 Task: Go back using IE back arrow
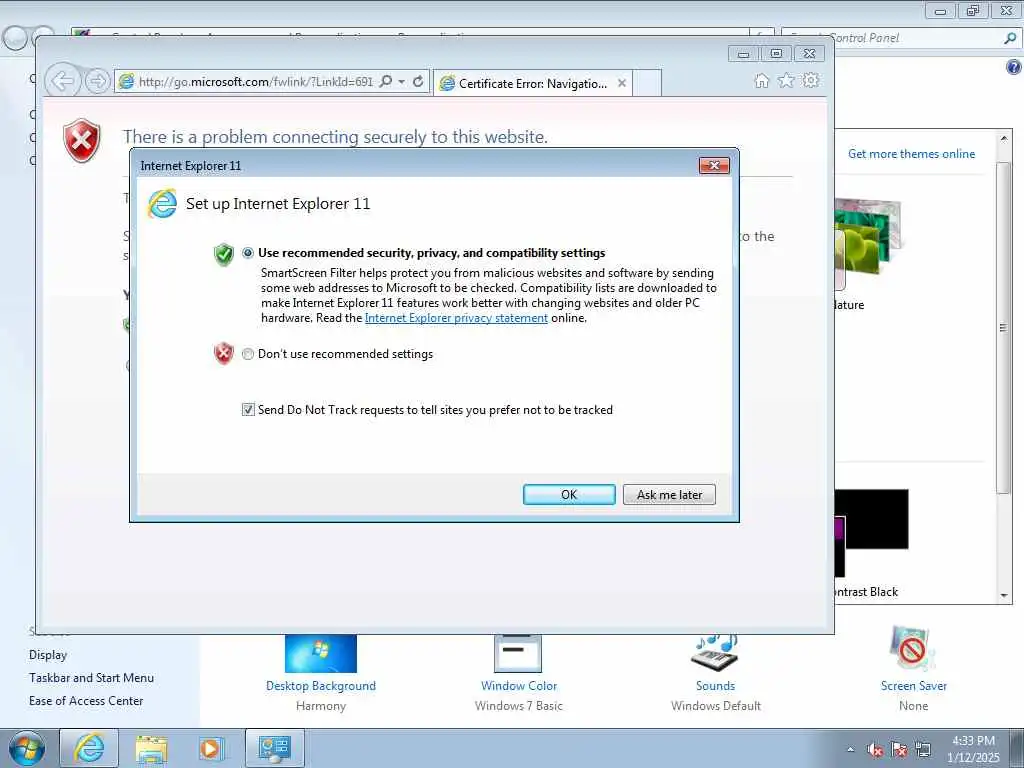point(63,81)
